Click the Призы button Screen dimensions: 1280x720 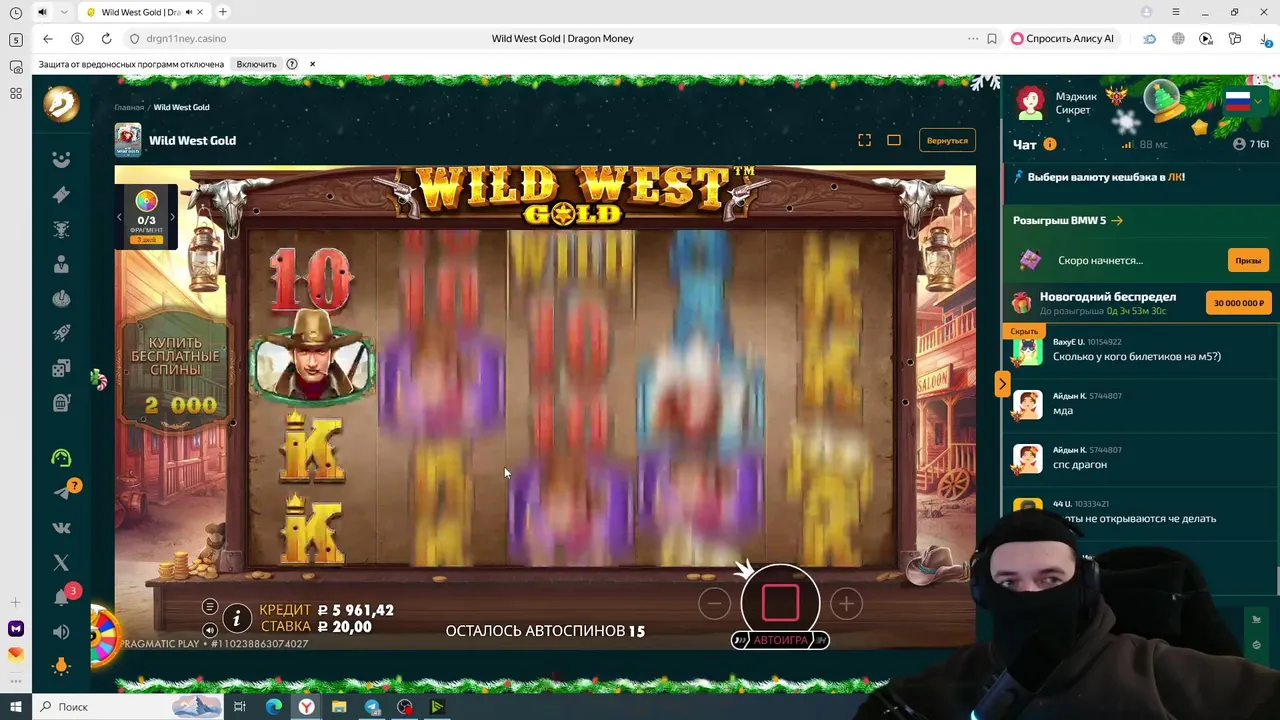pyautogui.click(x=1248, y=260)
